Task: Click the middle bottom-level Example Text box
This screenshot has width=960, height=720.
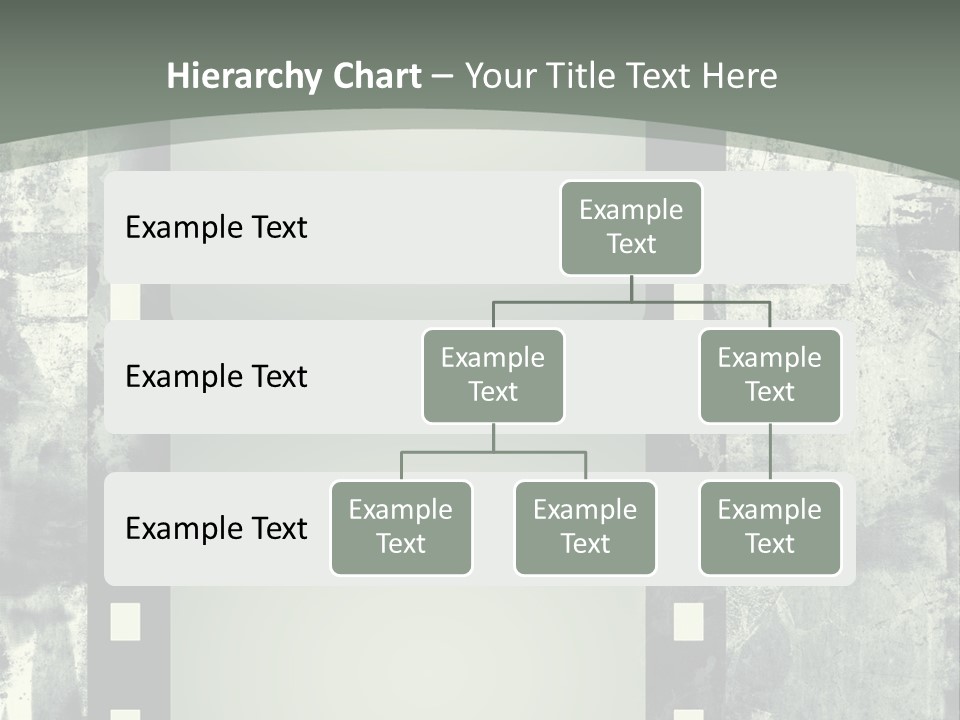Action: tap(585, 528)
